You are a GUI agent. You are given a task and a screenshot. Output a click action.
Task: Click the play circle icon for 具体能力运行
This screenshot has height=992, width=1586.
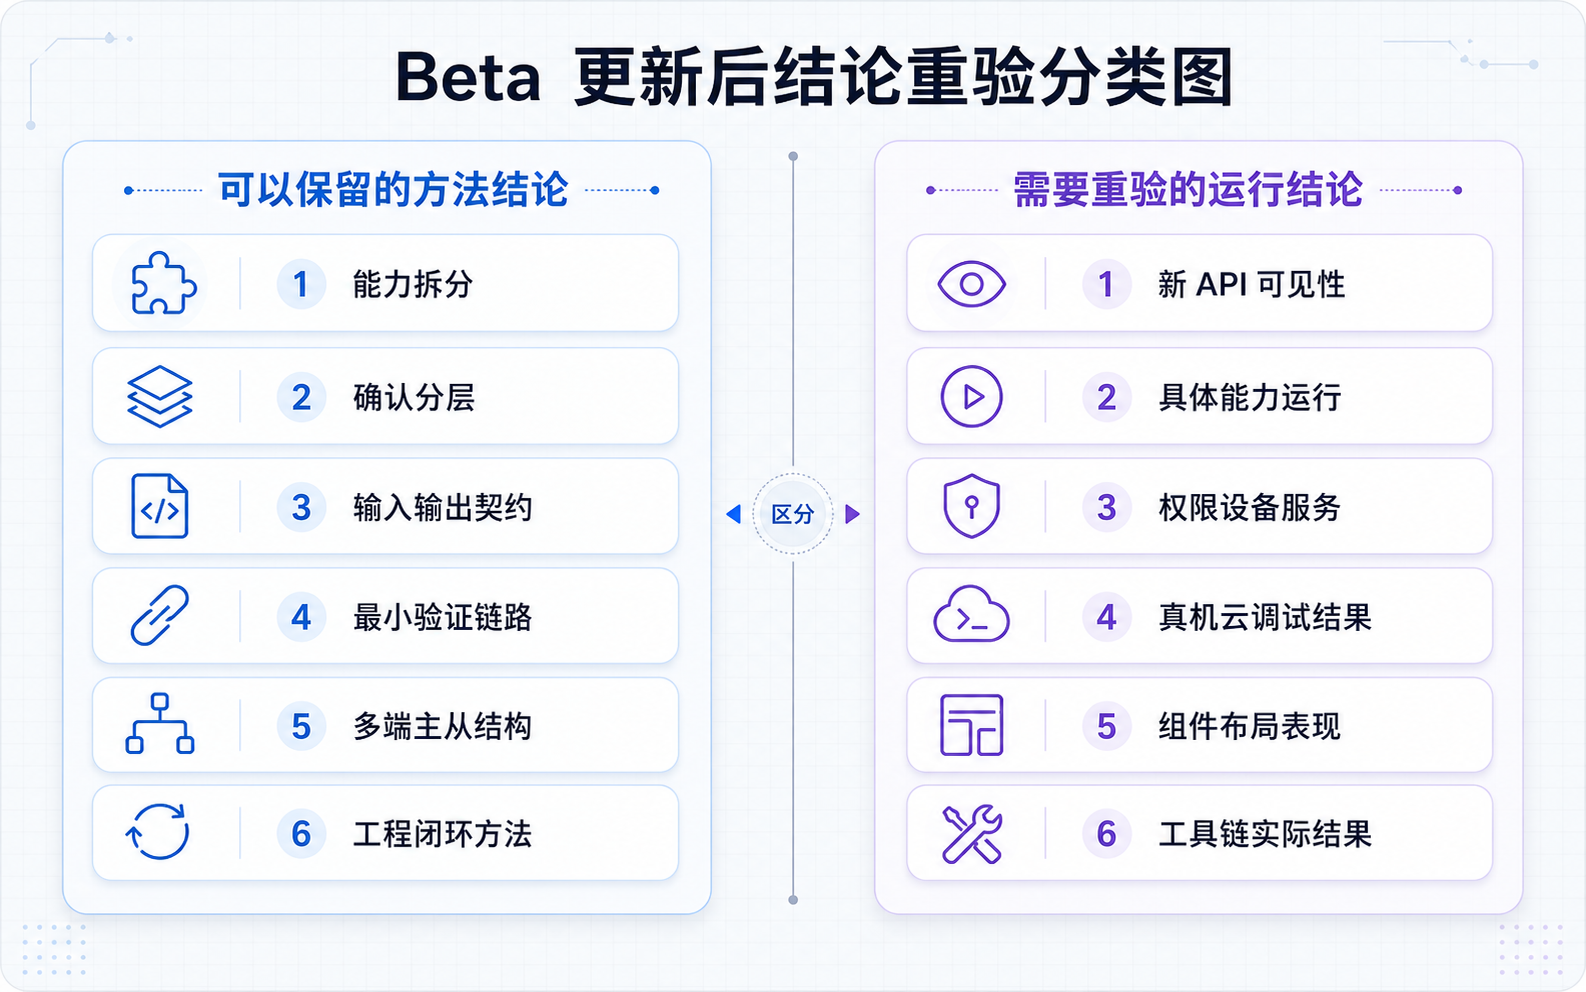pyautogui.click(x=972, y=397)
